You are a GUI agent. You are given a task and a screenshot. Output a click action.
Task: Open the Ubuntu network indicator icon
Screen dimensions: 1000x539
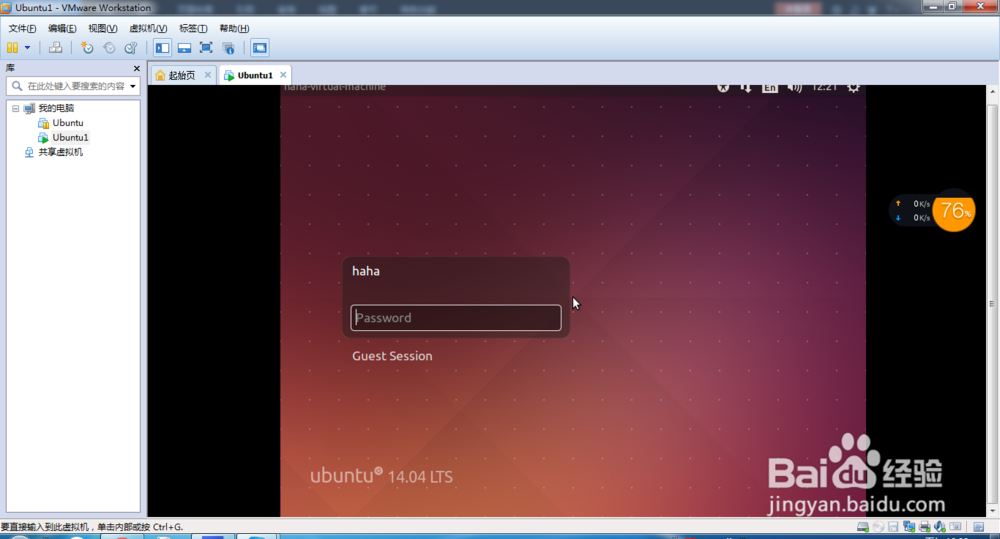click(746, 87)
